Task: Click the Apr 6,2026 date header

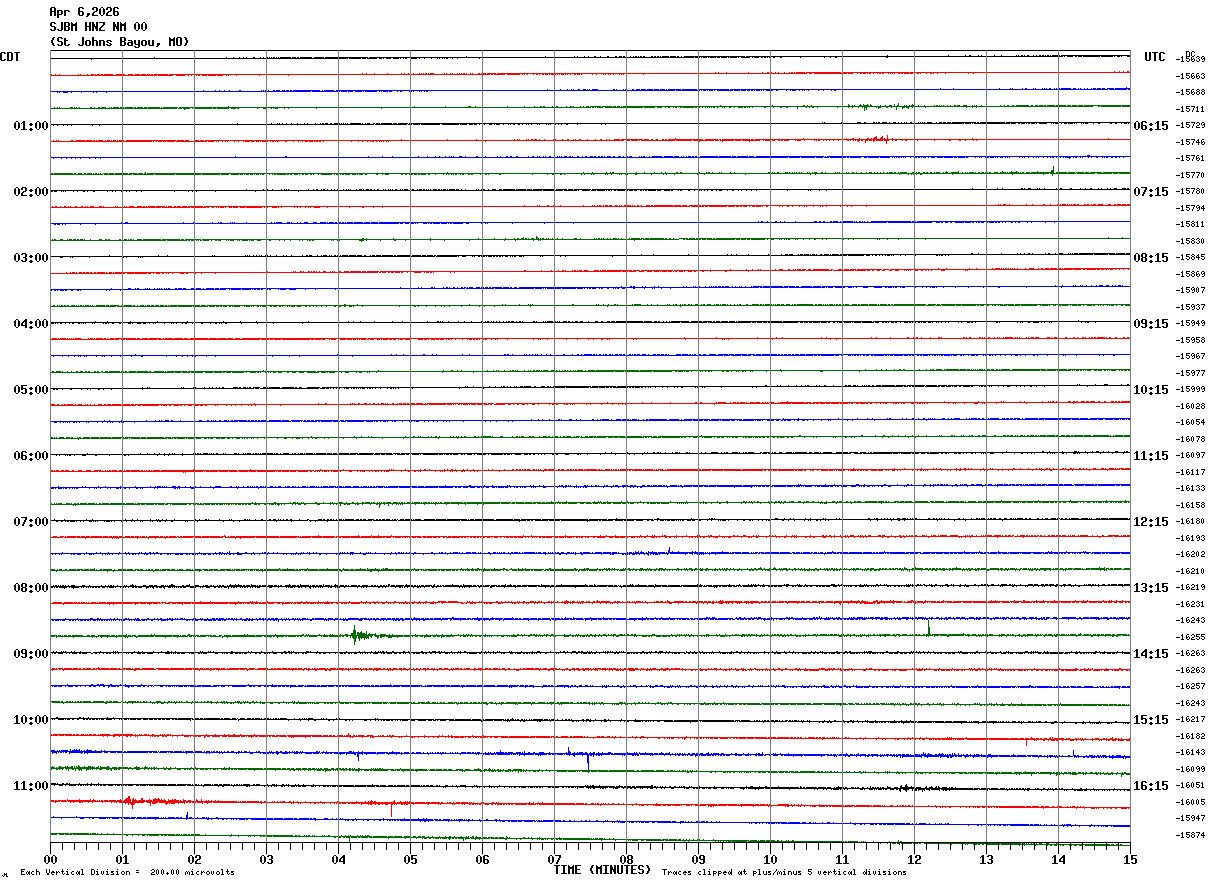Action: click(x=84, y=12)
